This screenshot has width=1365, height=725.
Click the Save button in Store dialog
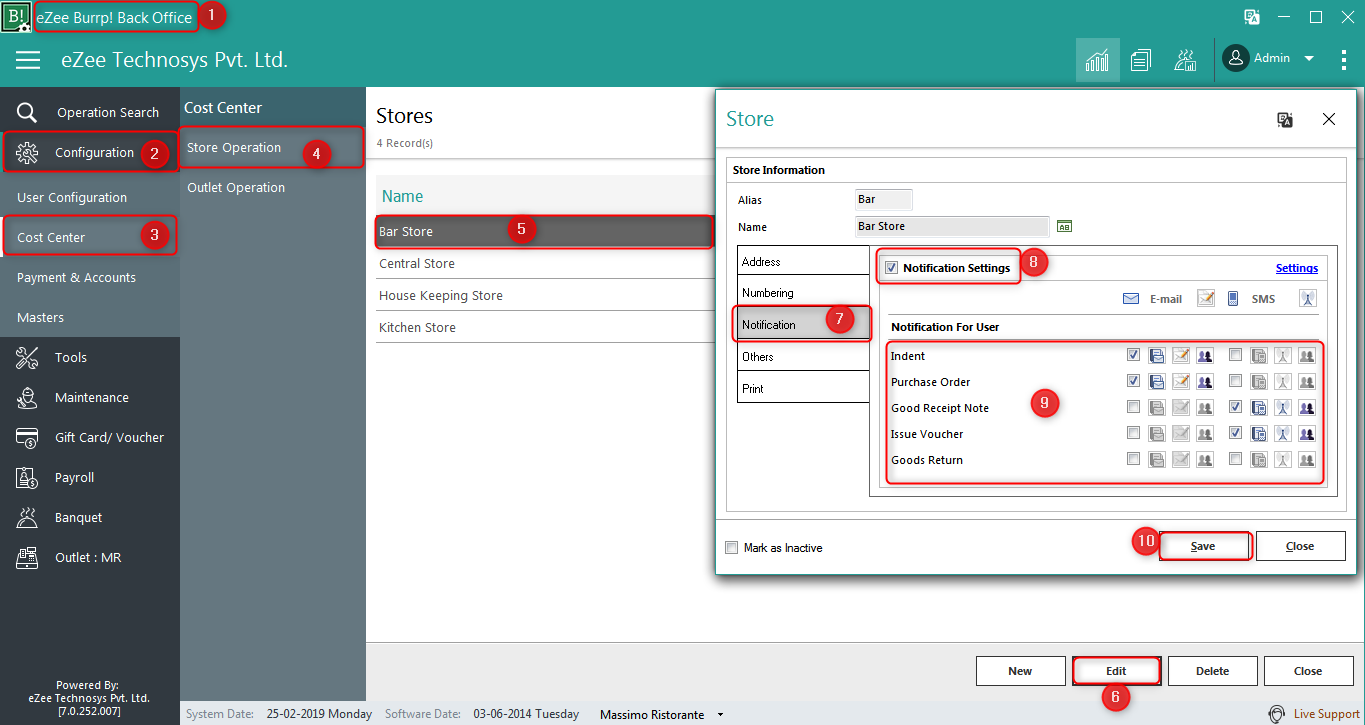pyautogui.click(x=1204, y=546)
